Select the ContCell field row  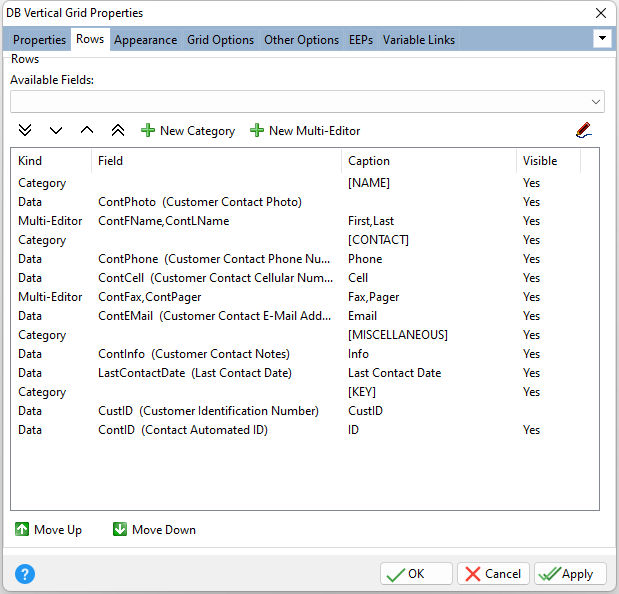[305, 277]
